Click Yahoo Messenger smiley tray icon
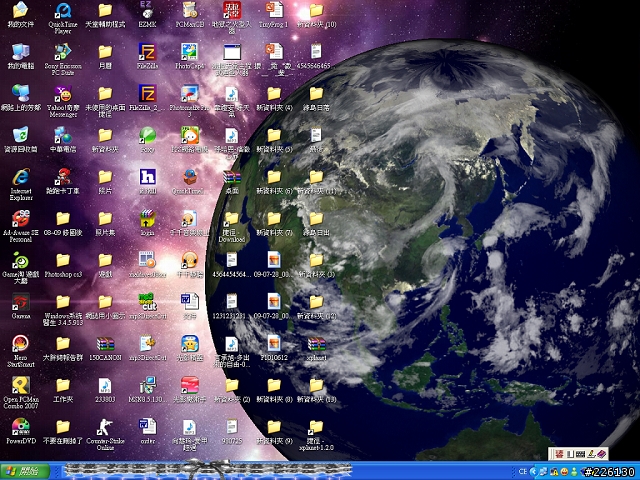The width and height of the screenshot is (640, 480). (x=564, y=472)
